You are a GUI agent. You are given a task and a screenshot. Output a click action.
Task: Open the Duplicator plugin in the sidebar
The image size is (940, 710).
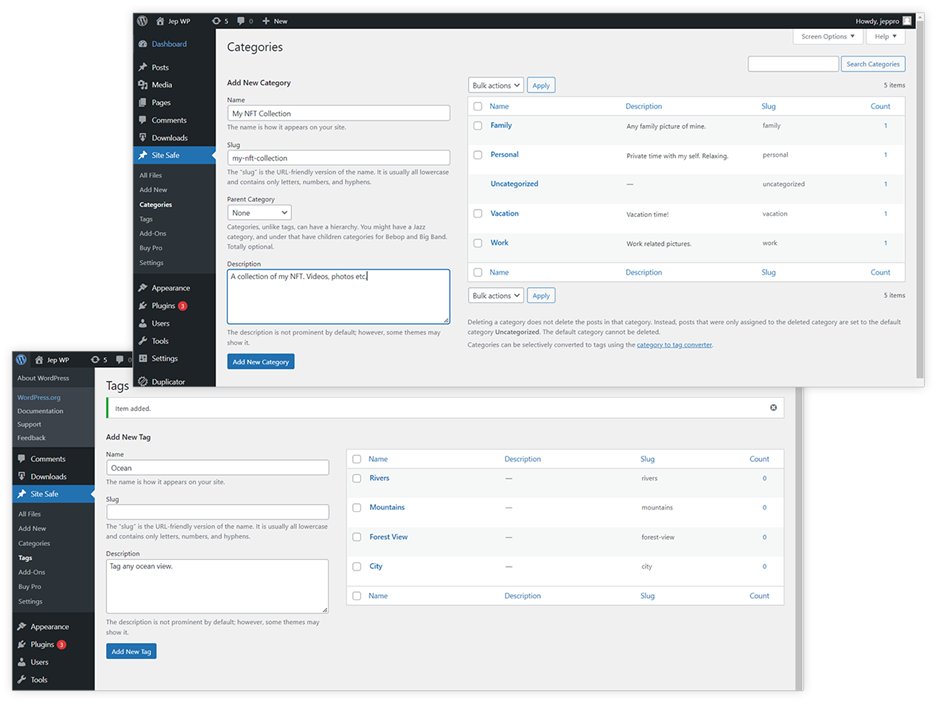(167, 381)
